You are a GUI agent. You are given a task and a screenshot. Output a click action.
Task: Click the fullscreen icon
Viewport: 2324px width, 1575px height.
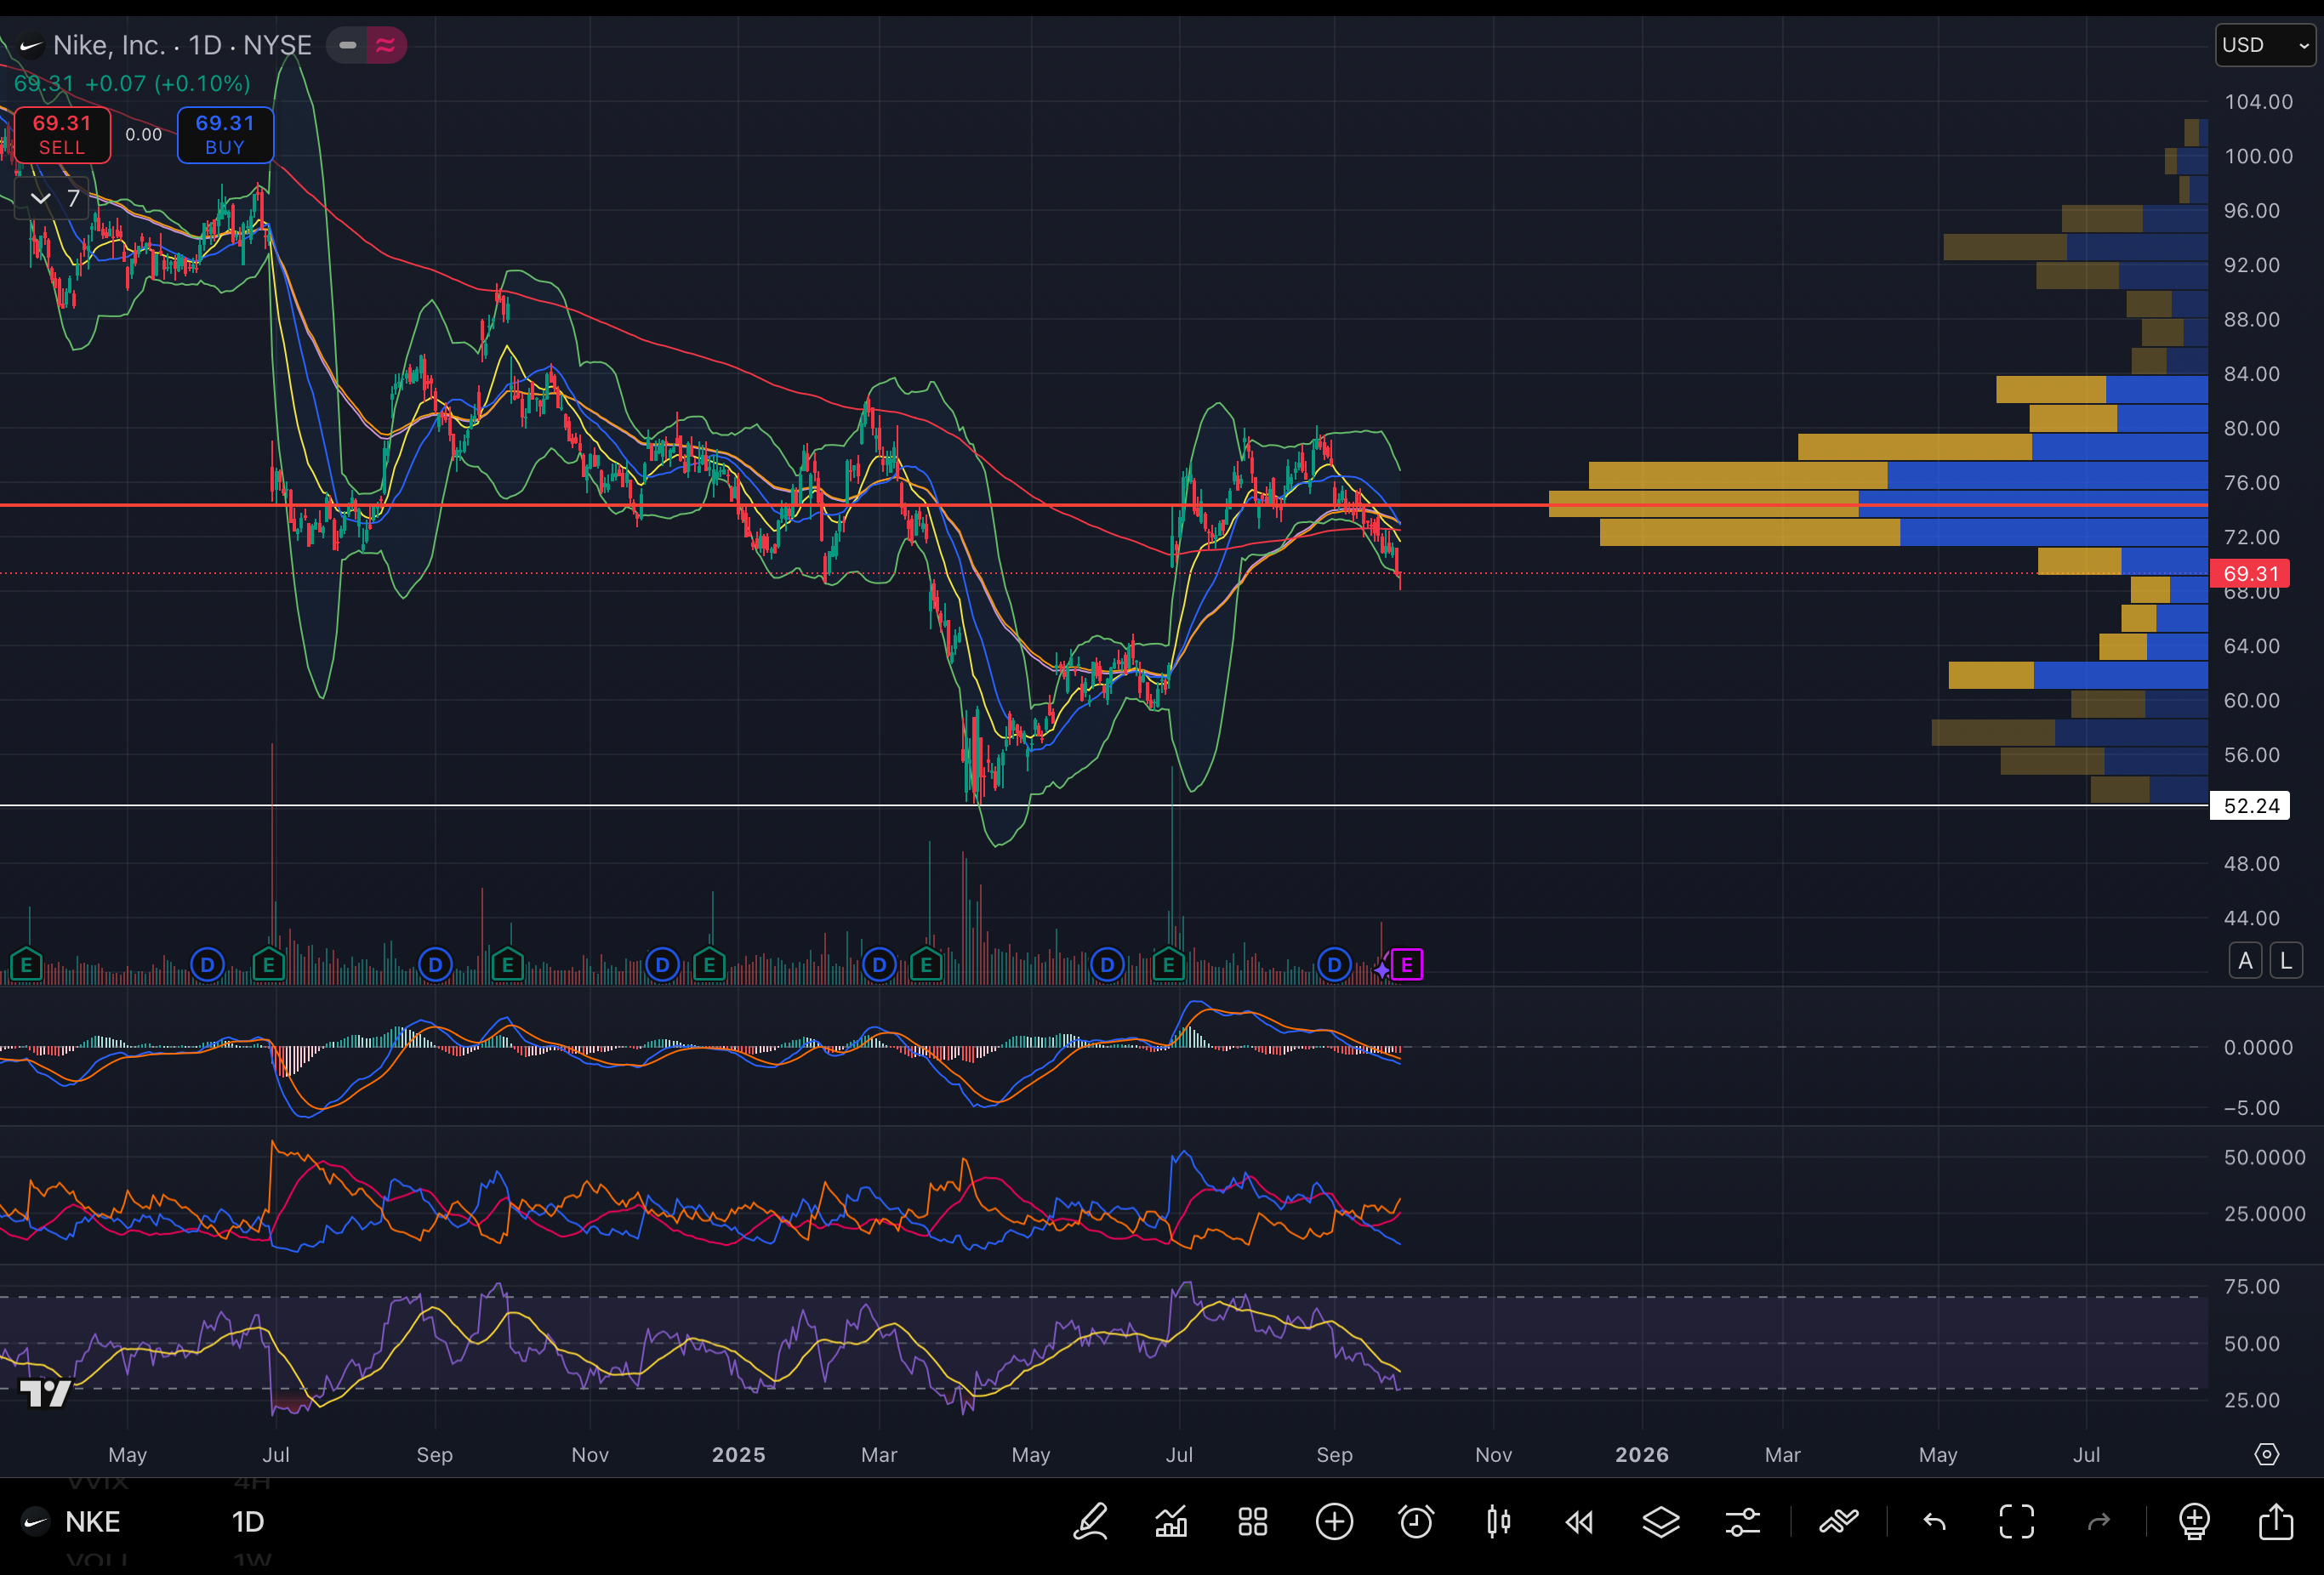pos(2016,1522)
